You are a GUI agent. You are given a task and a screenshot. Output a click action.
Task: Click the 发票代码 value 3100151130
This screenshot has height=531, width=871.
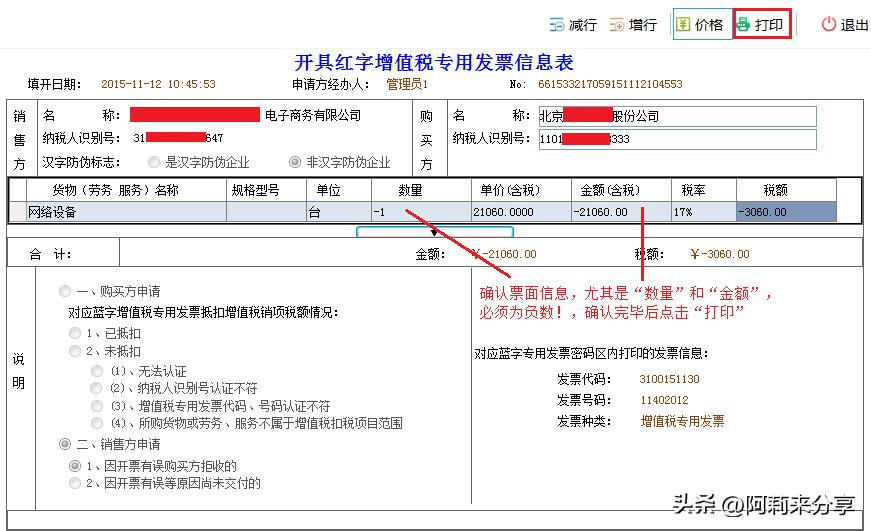669,379
